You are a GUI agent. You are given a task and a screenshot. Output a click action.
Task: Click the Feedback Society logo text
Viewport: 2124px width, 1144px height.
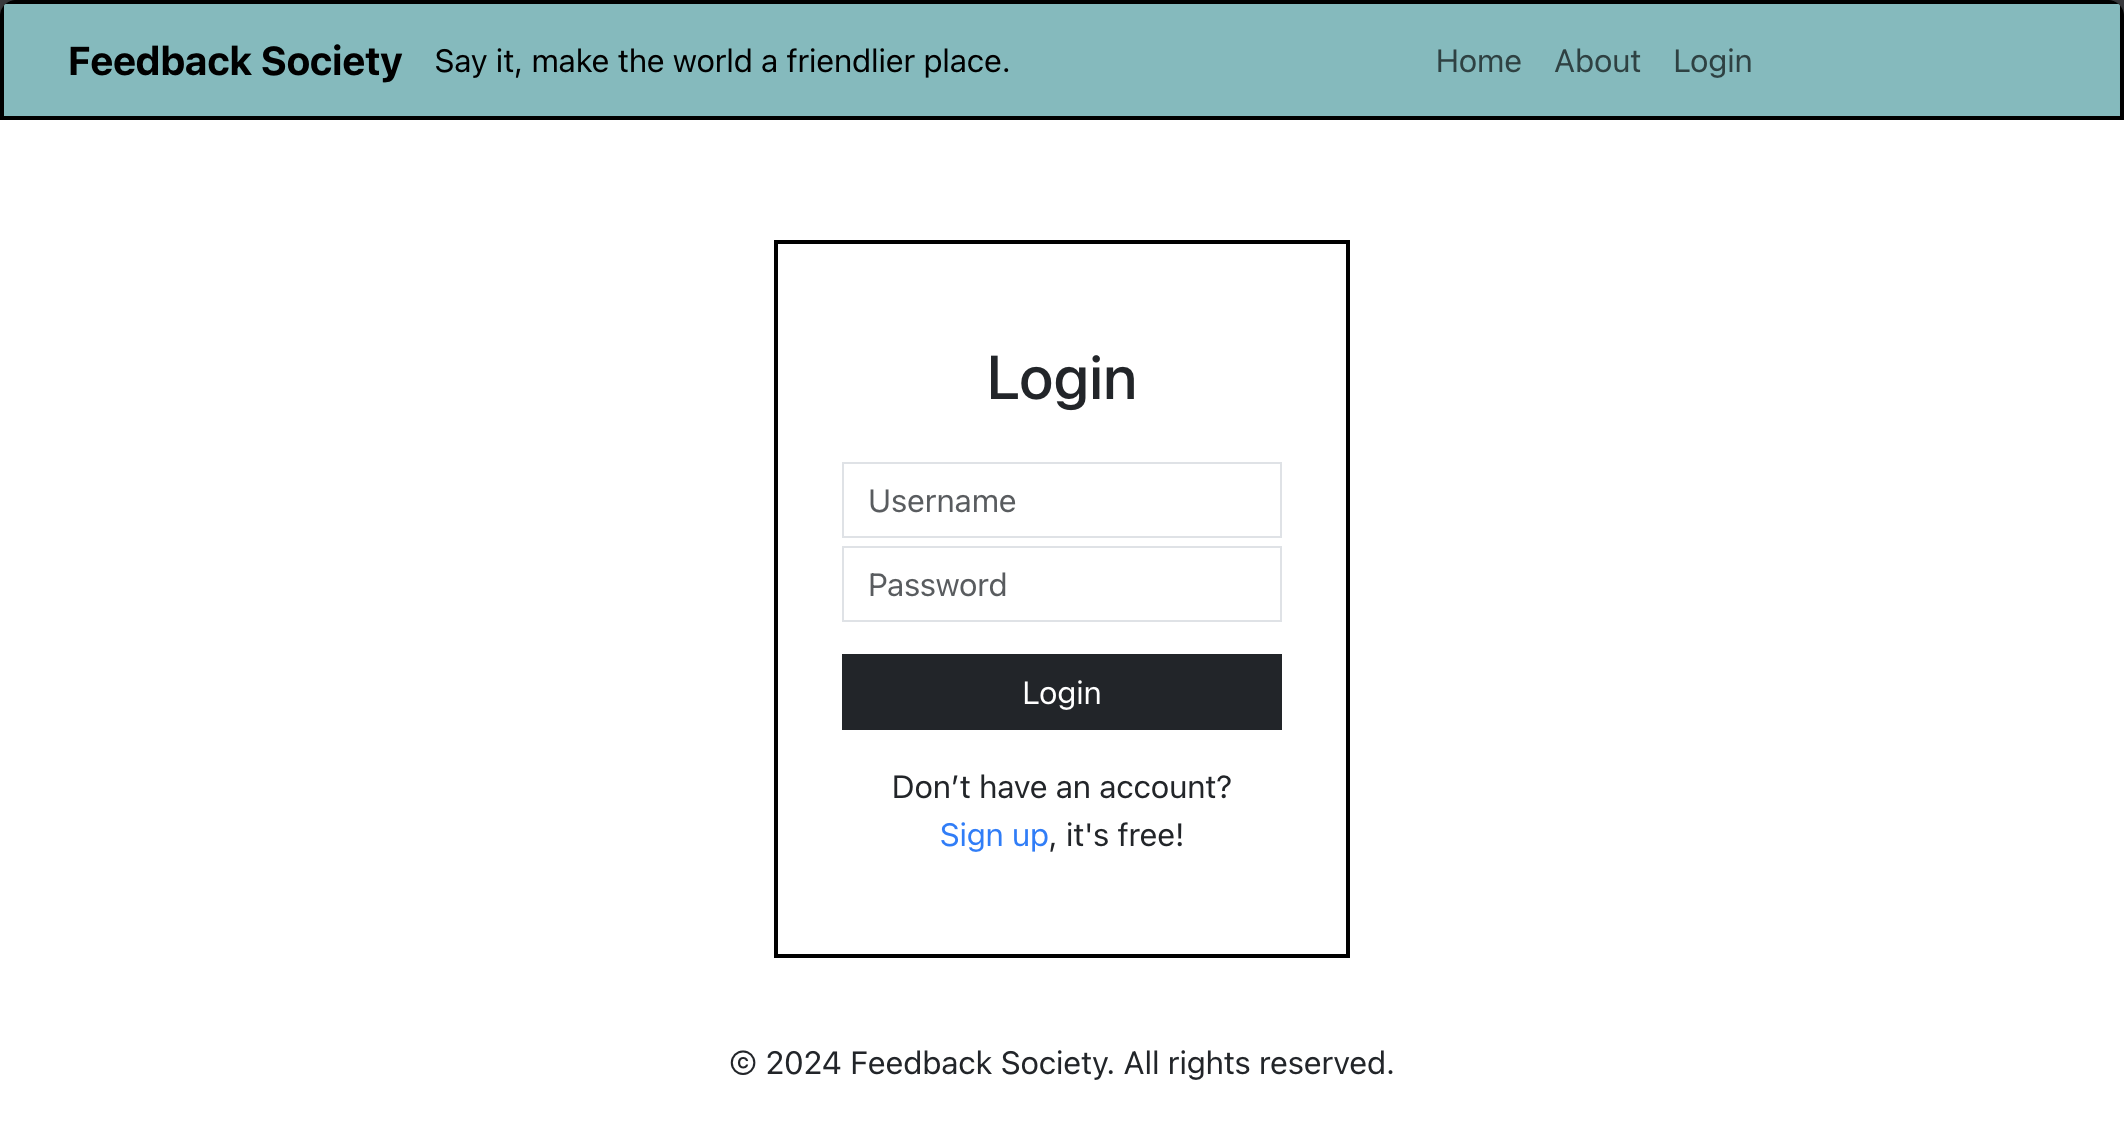coord(237,61)
